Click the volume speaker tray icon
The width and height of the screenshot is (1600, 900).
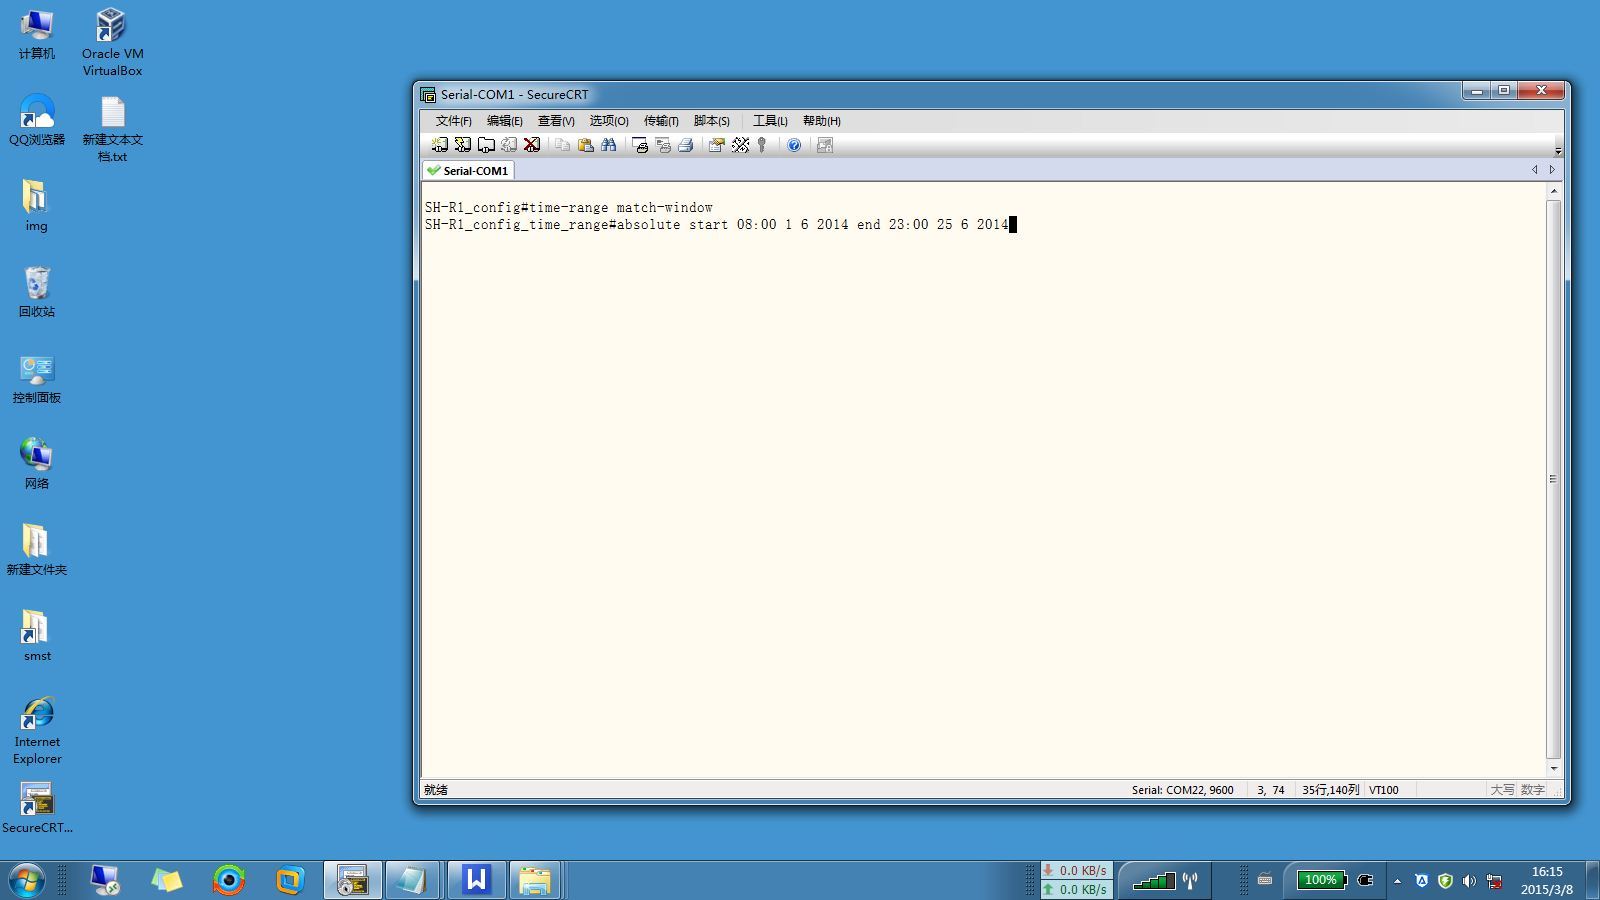click(x=1469, y=881)
